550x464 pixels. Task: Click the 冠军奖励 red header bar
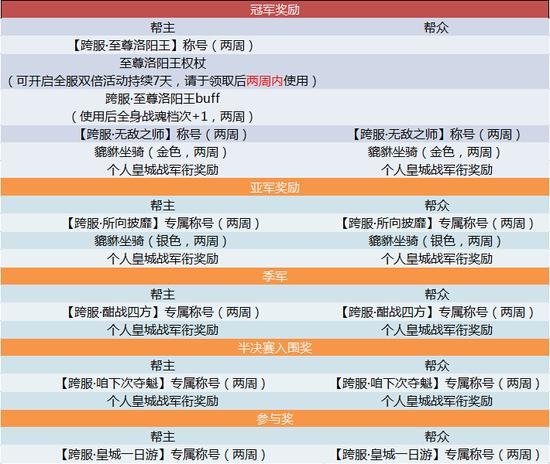coord(275,9)
